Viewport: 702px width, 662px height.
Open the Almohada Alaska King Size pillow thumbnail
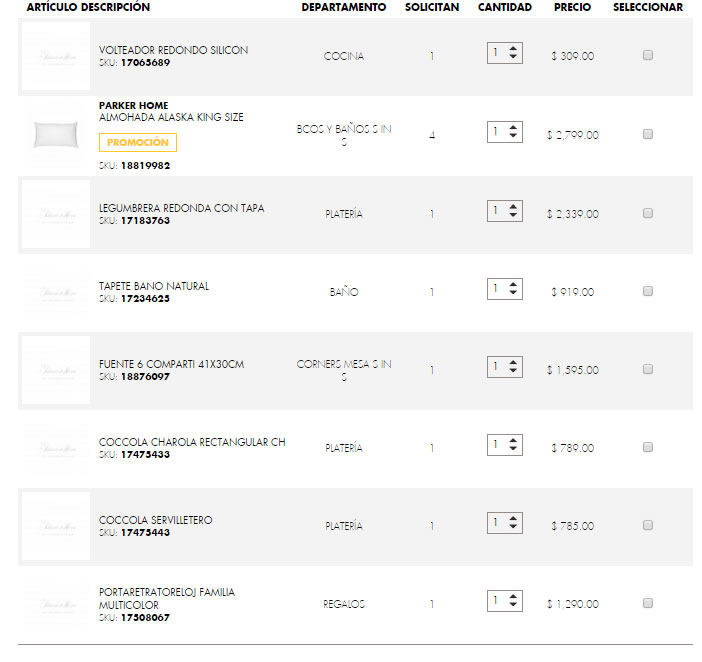(56, 135)
